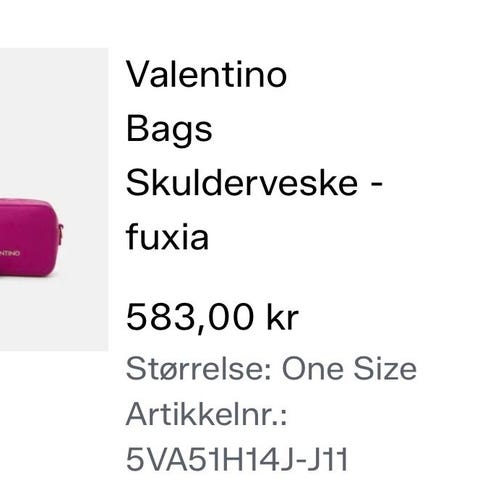Click the dash after 'Skulderveske'
The width and height of the screenshot is (480, 480).
(376, 184)
